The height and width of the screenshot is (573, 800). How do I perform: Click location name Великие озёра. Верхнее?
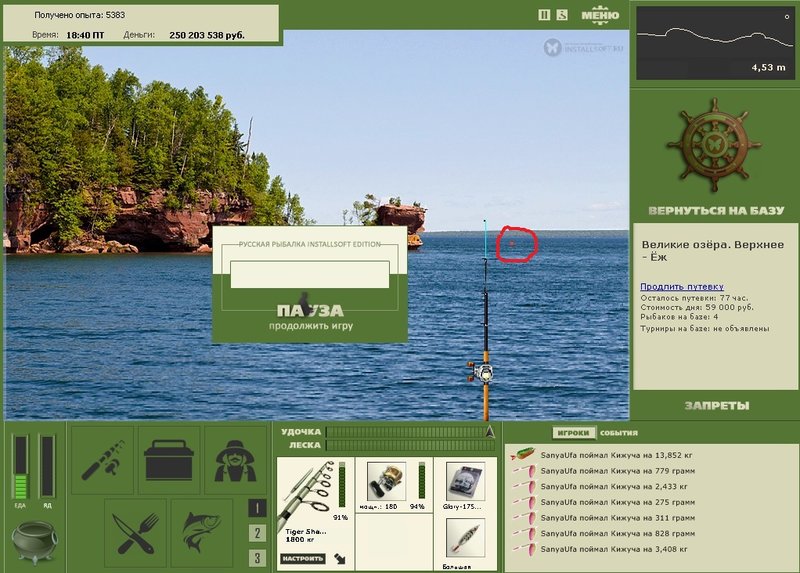tap(712, 251)
